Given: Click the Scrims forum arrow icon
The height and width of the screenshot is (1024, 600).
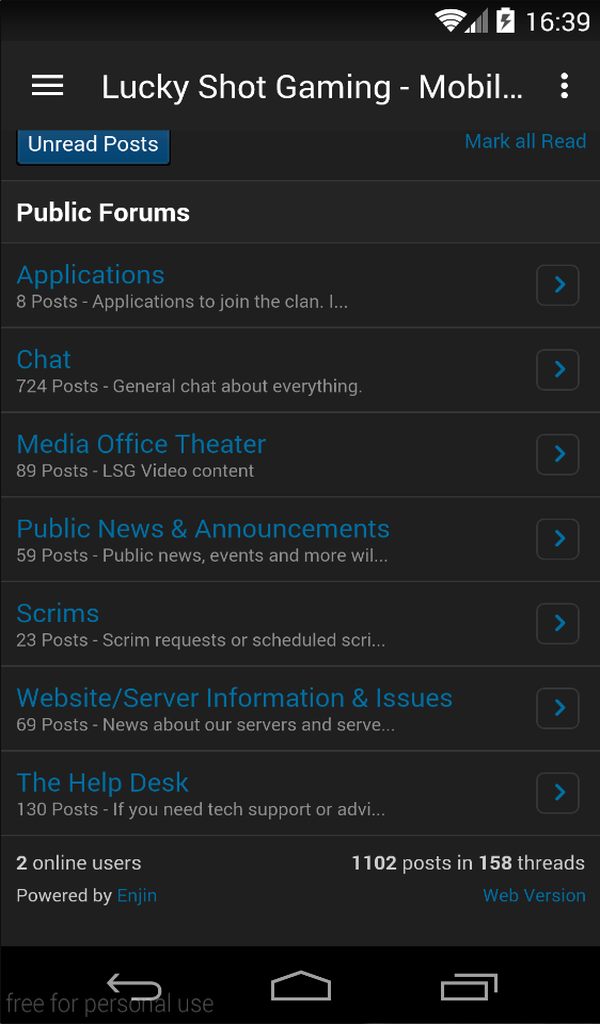Looking at the screenshot, I should [558, 623].
